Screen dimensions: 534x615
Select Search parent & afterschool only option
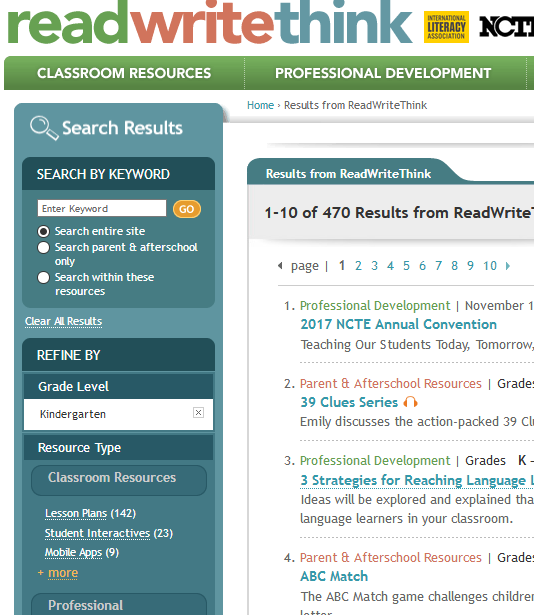pyautogui.click(x=44, y=247)
